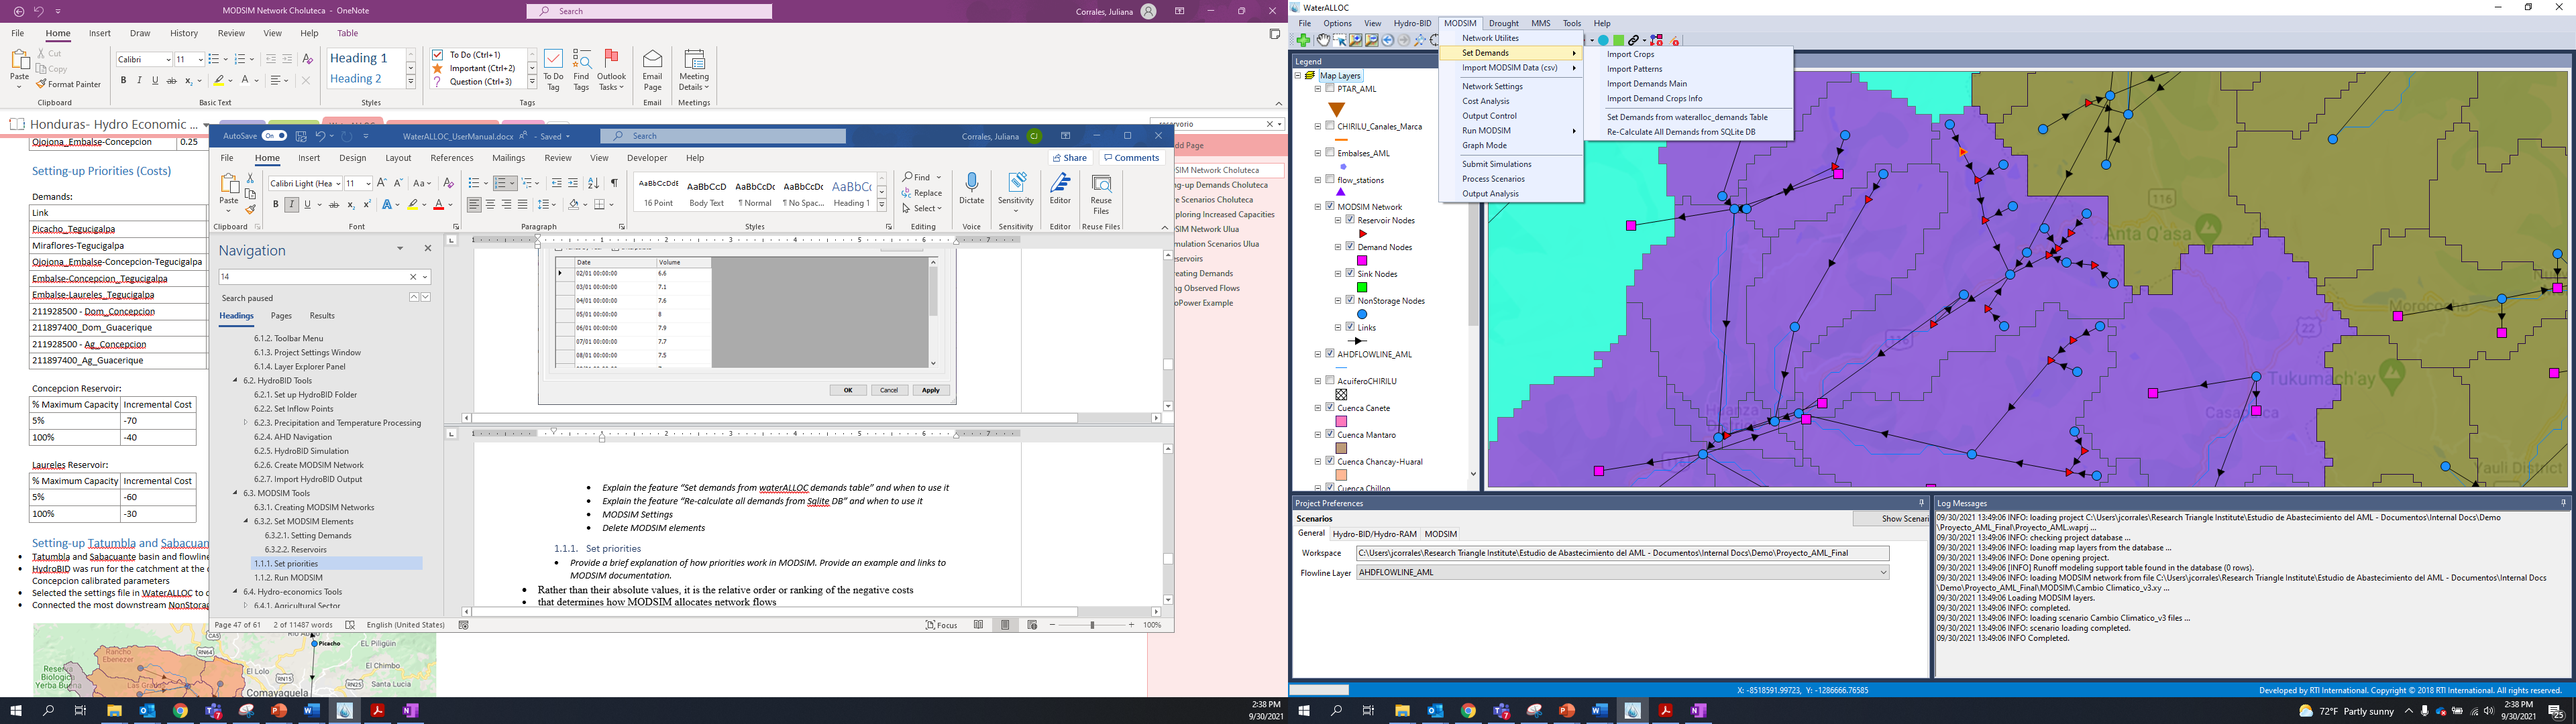Activate the Zoom Out map tool
Viewport: 2576px width, 724px height.
point(1372,40)
